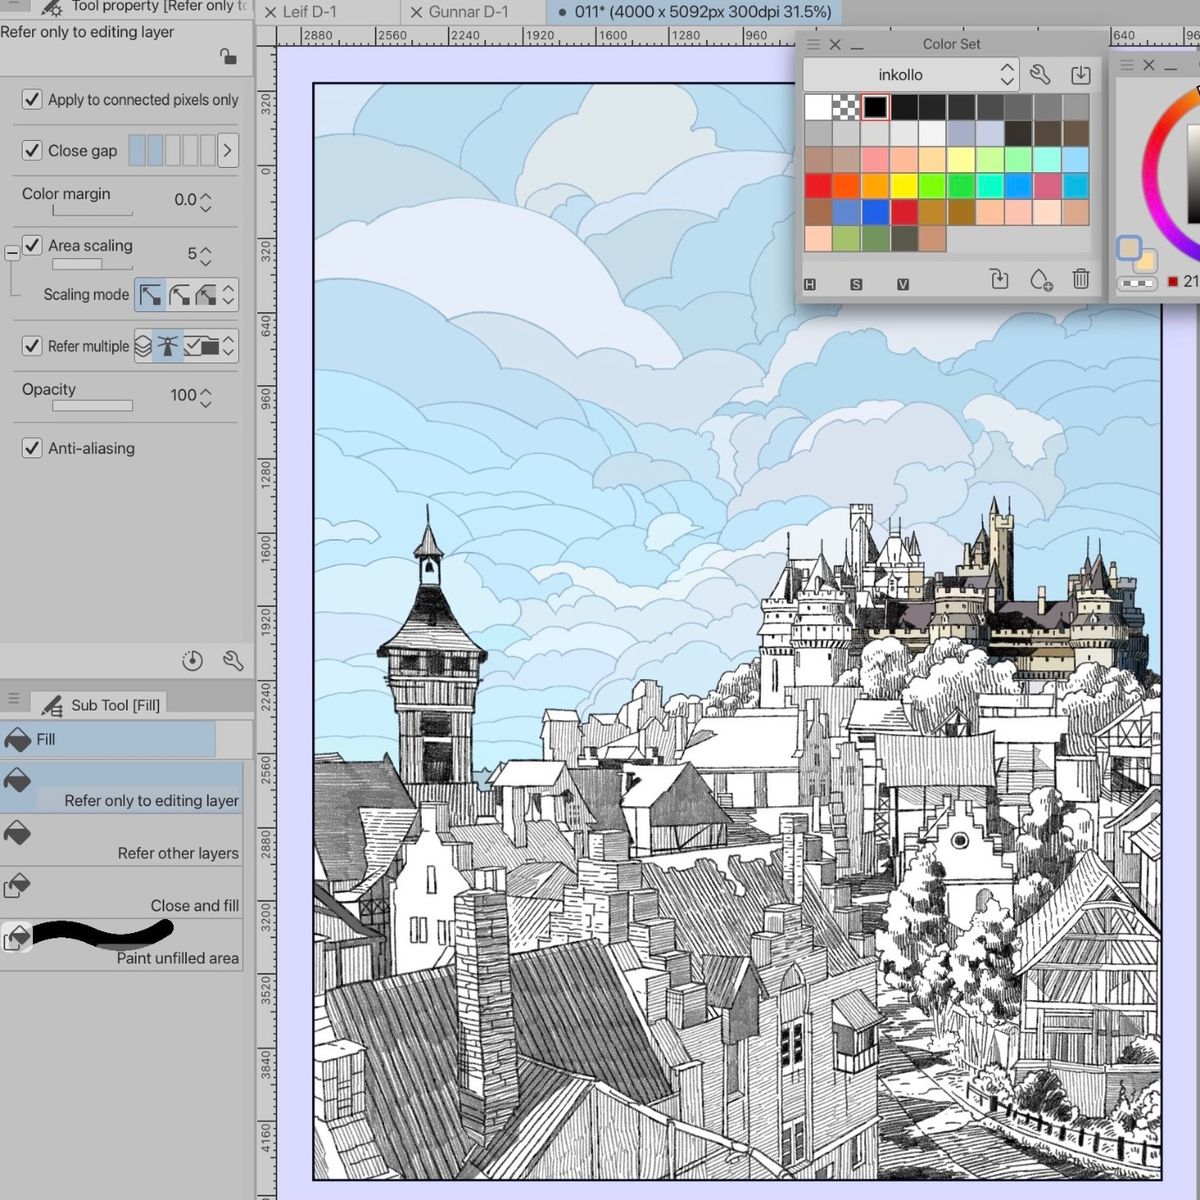Image resolution: width=1200 pixels, height=1200 pixels.
Task: Open Color Wheel panel hamburger menu
Action: [x=1127, y=65]
